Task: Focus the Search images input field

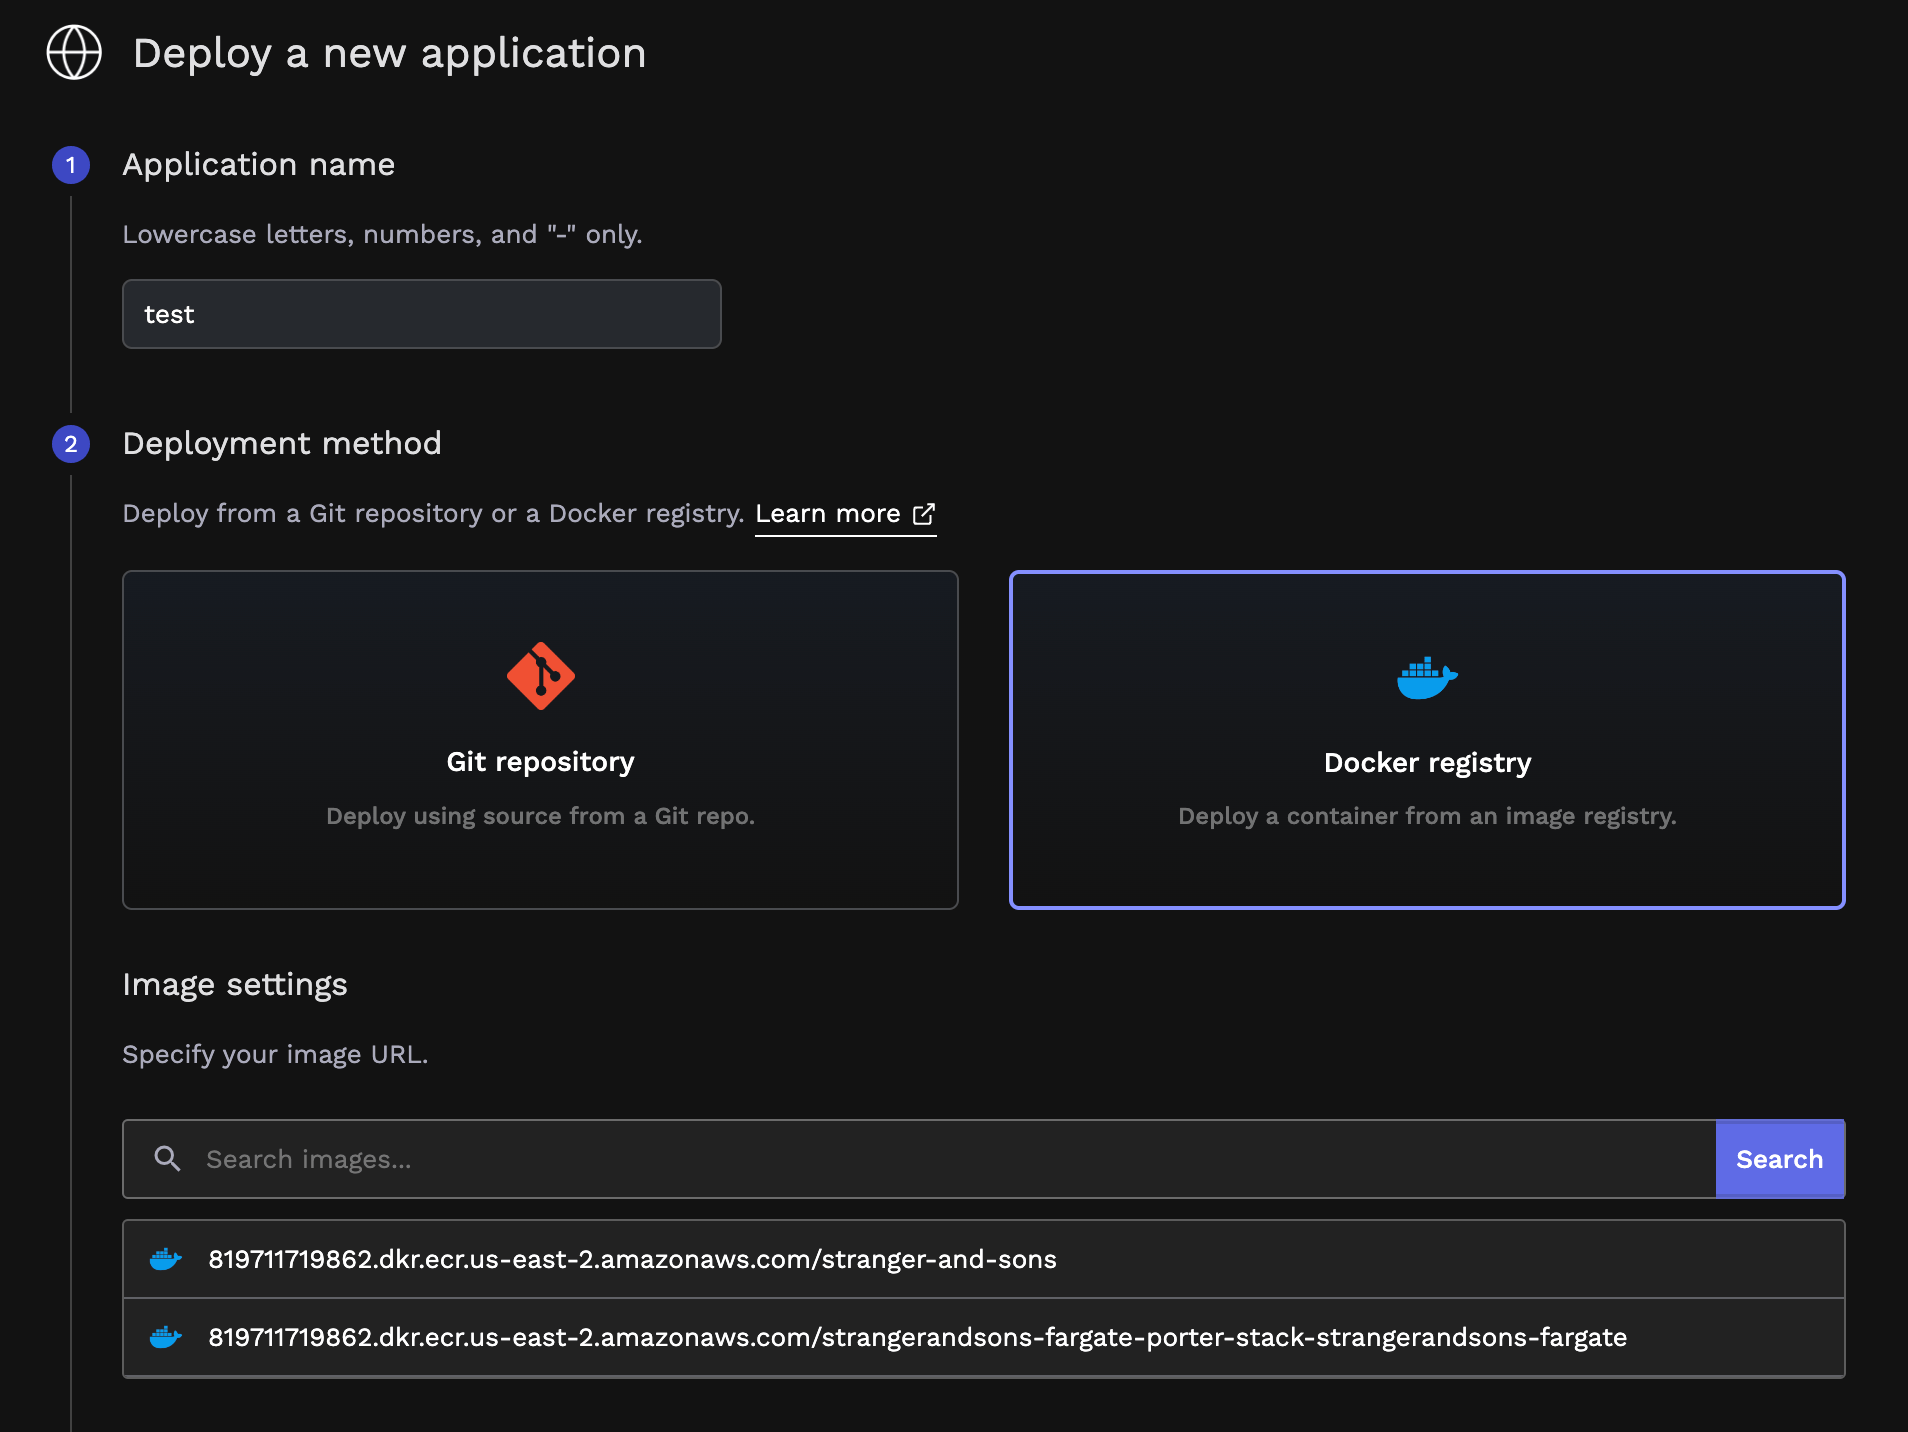Action: tap(919, 1159)
